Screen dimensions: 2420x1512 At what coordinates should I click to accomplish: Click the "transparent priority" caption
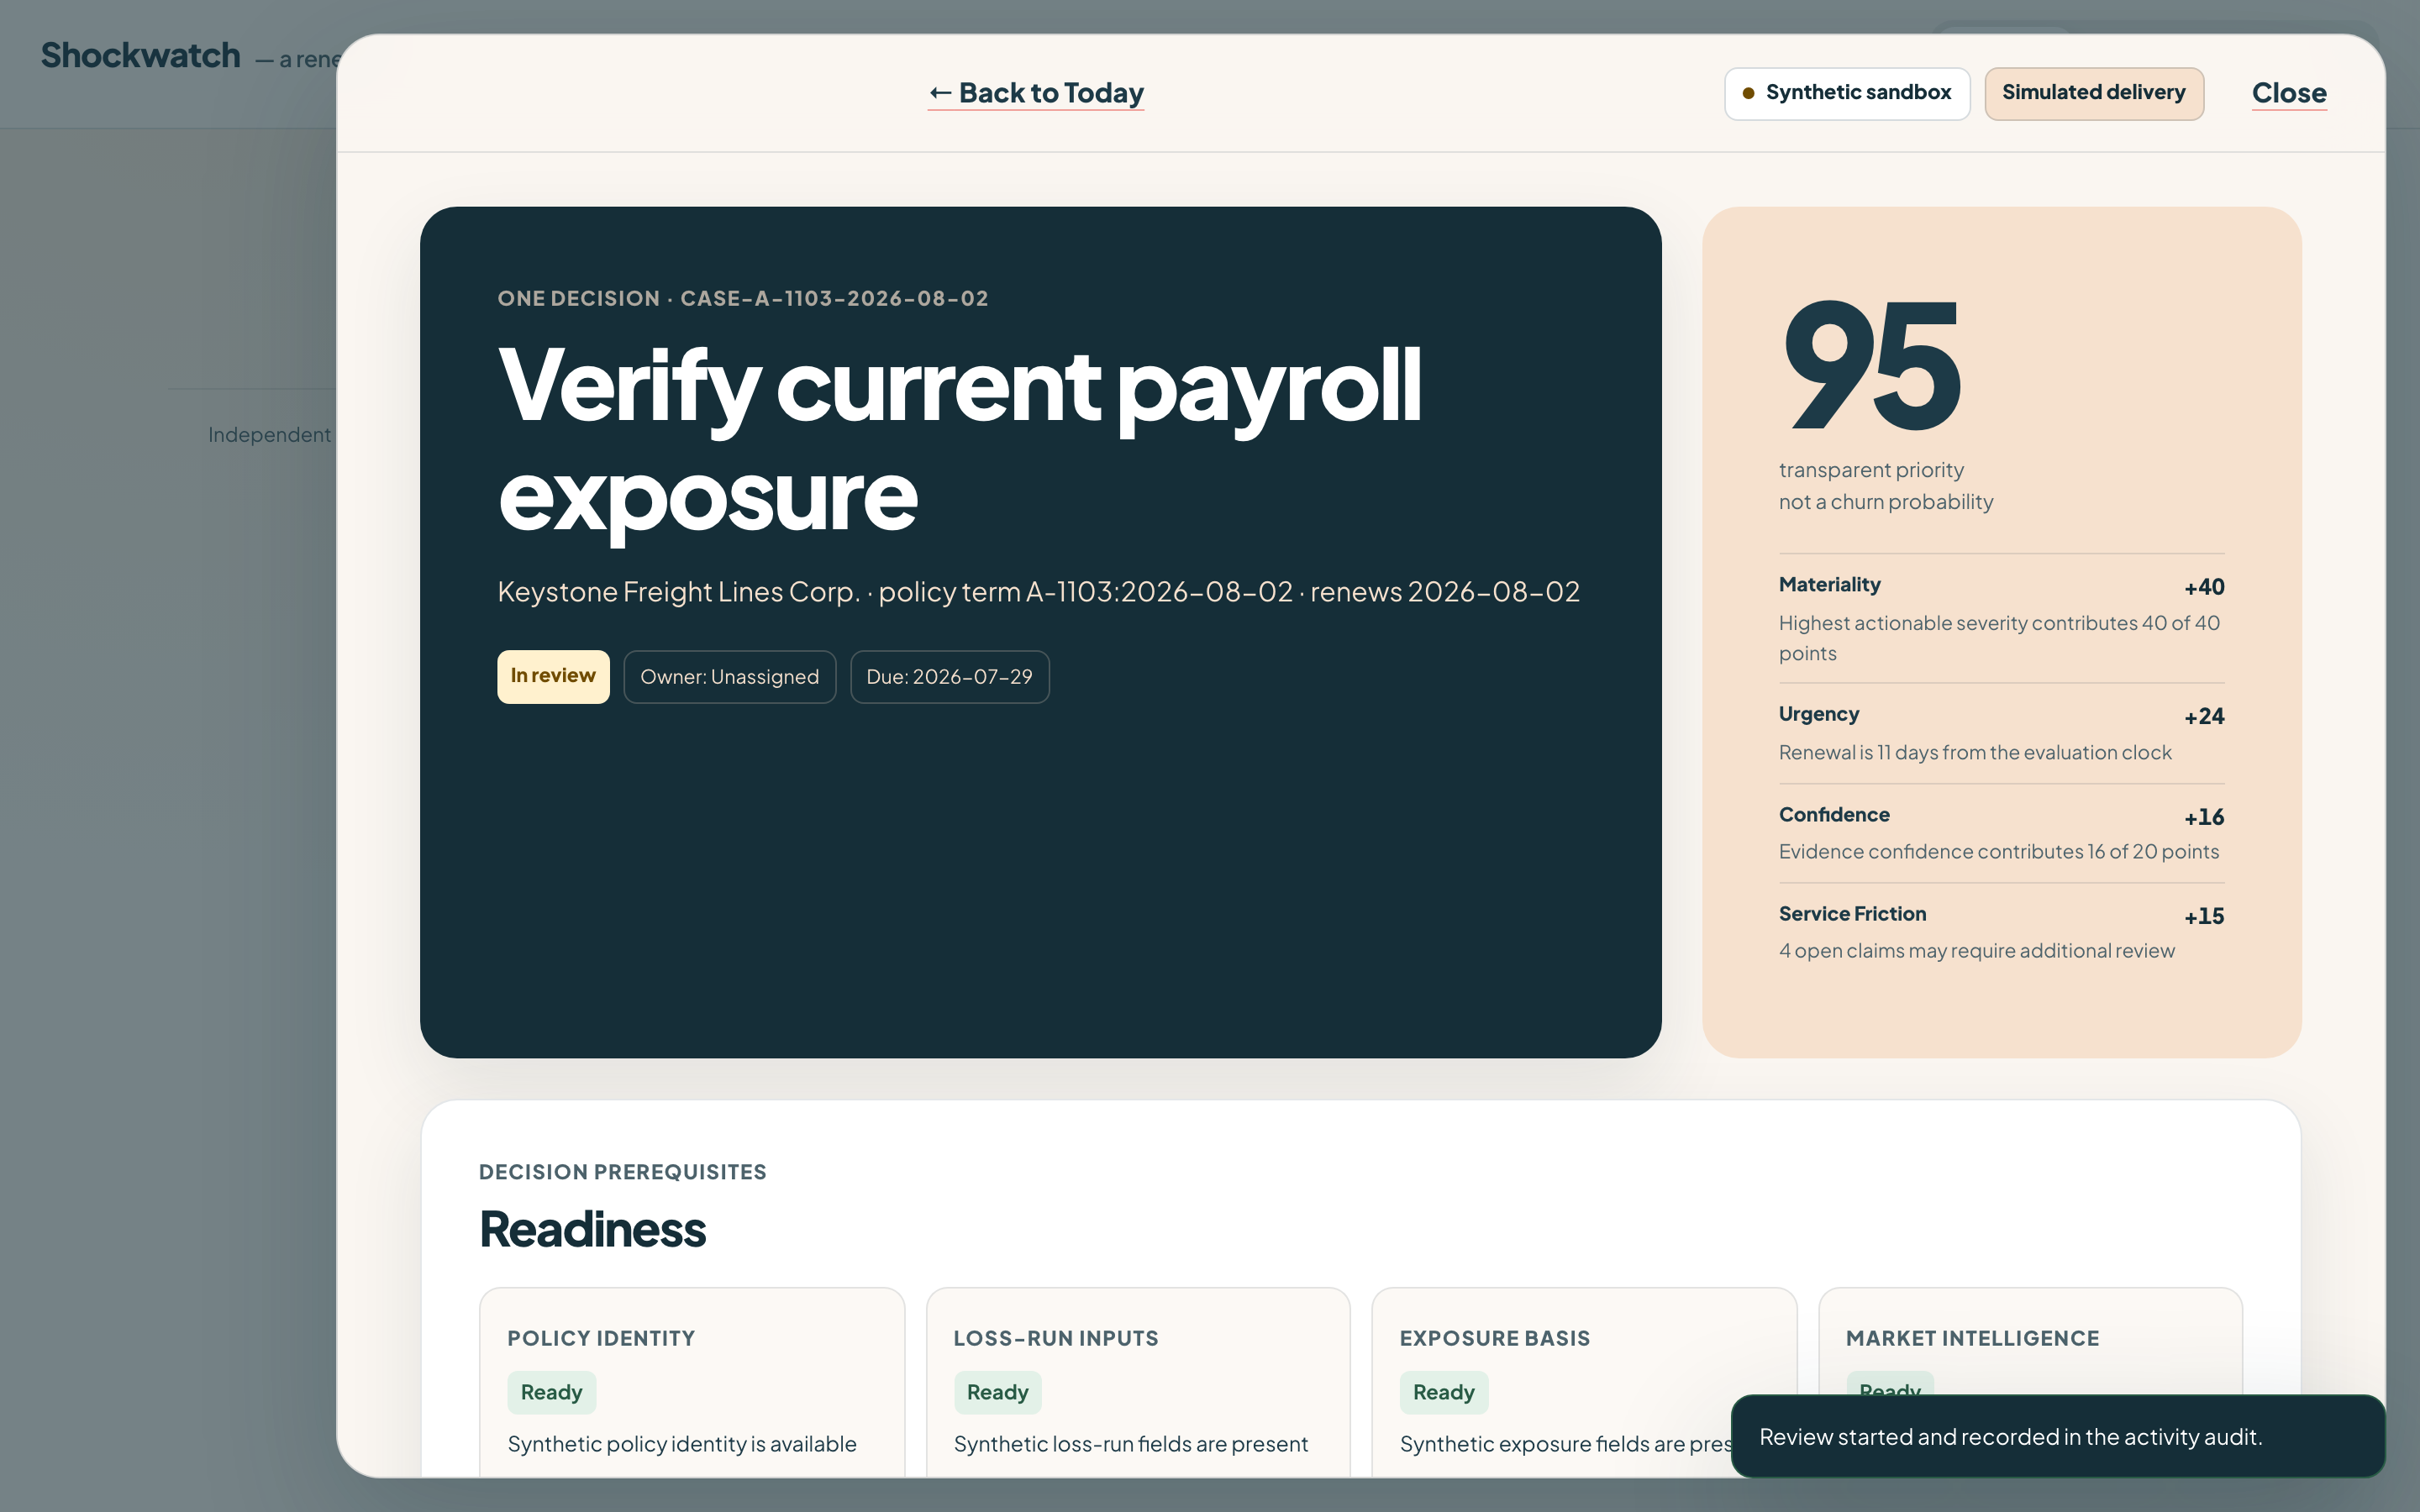tap(1871, 470)
